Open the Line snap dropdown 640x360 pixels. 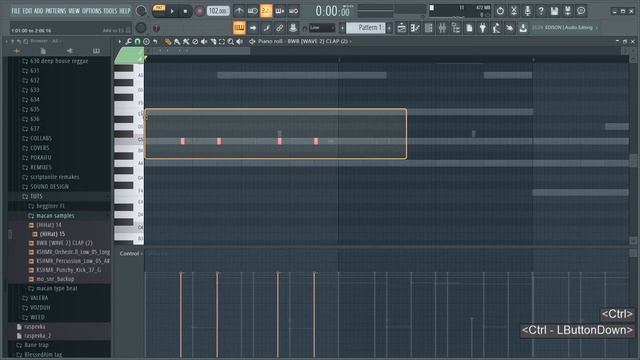[x=321, y=28]
